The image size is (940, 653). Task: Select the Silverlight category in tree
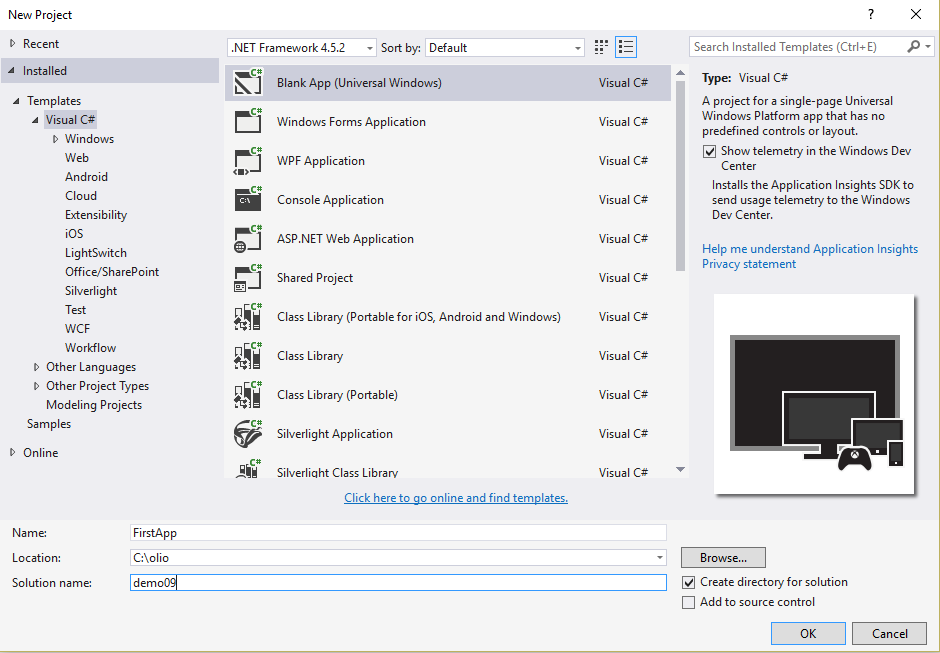(x=91, y=291)
